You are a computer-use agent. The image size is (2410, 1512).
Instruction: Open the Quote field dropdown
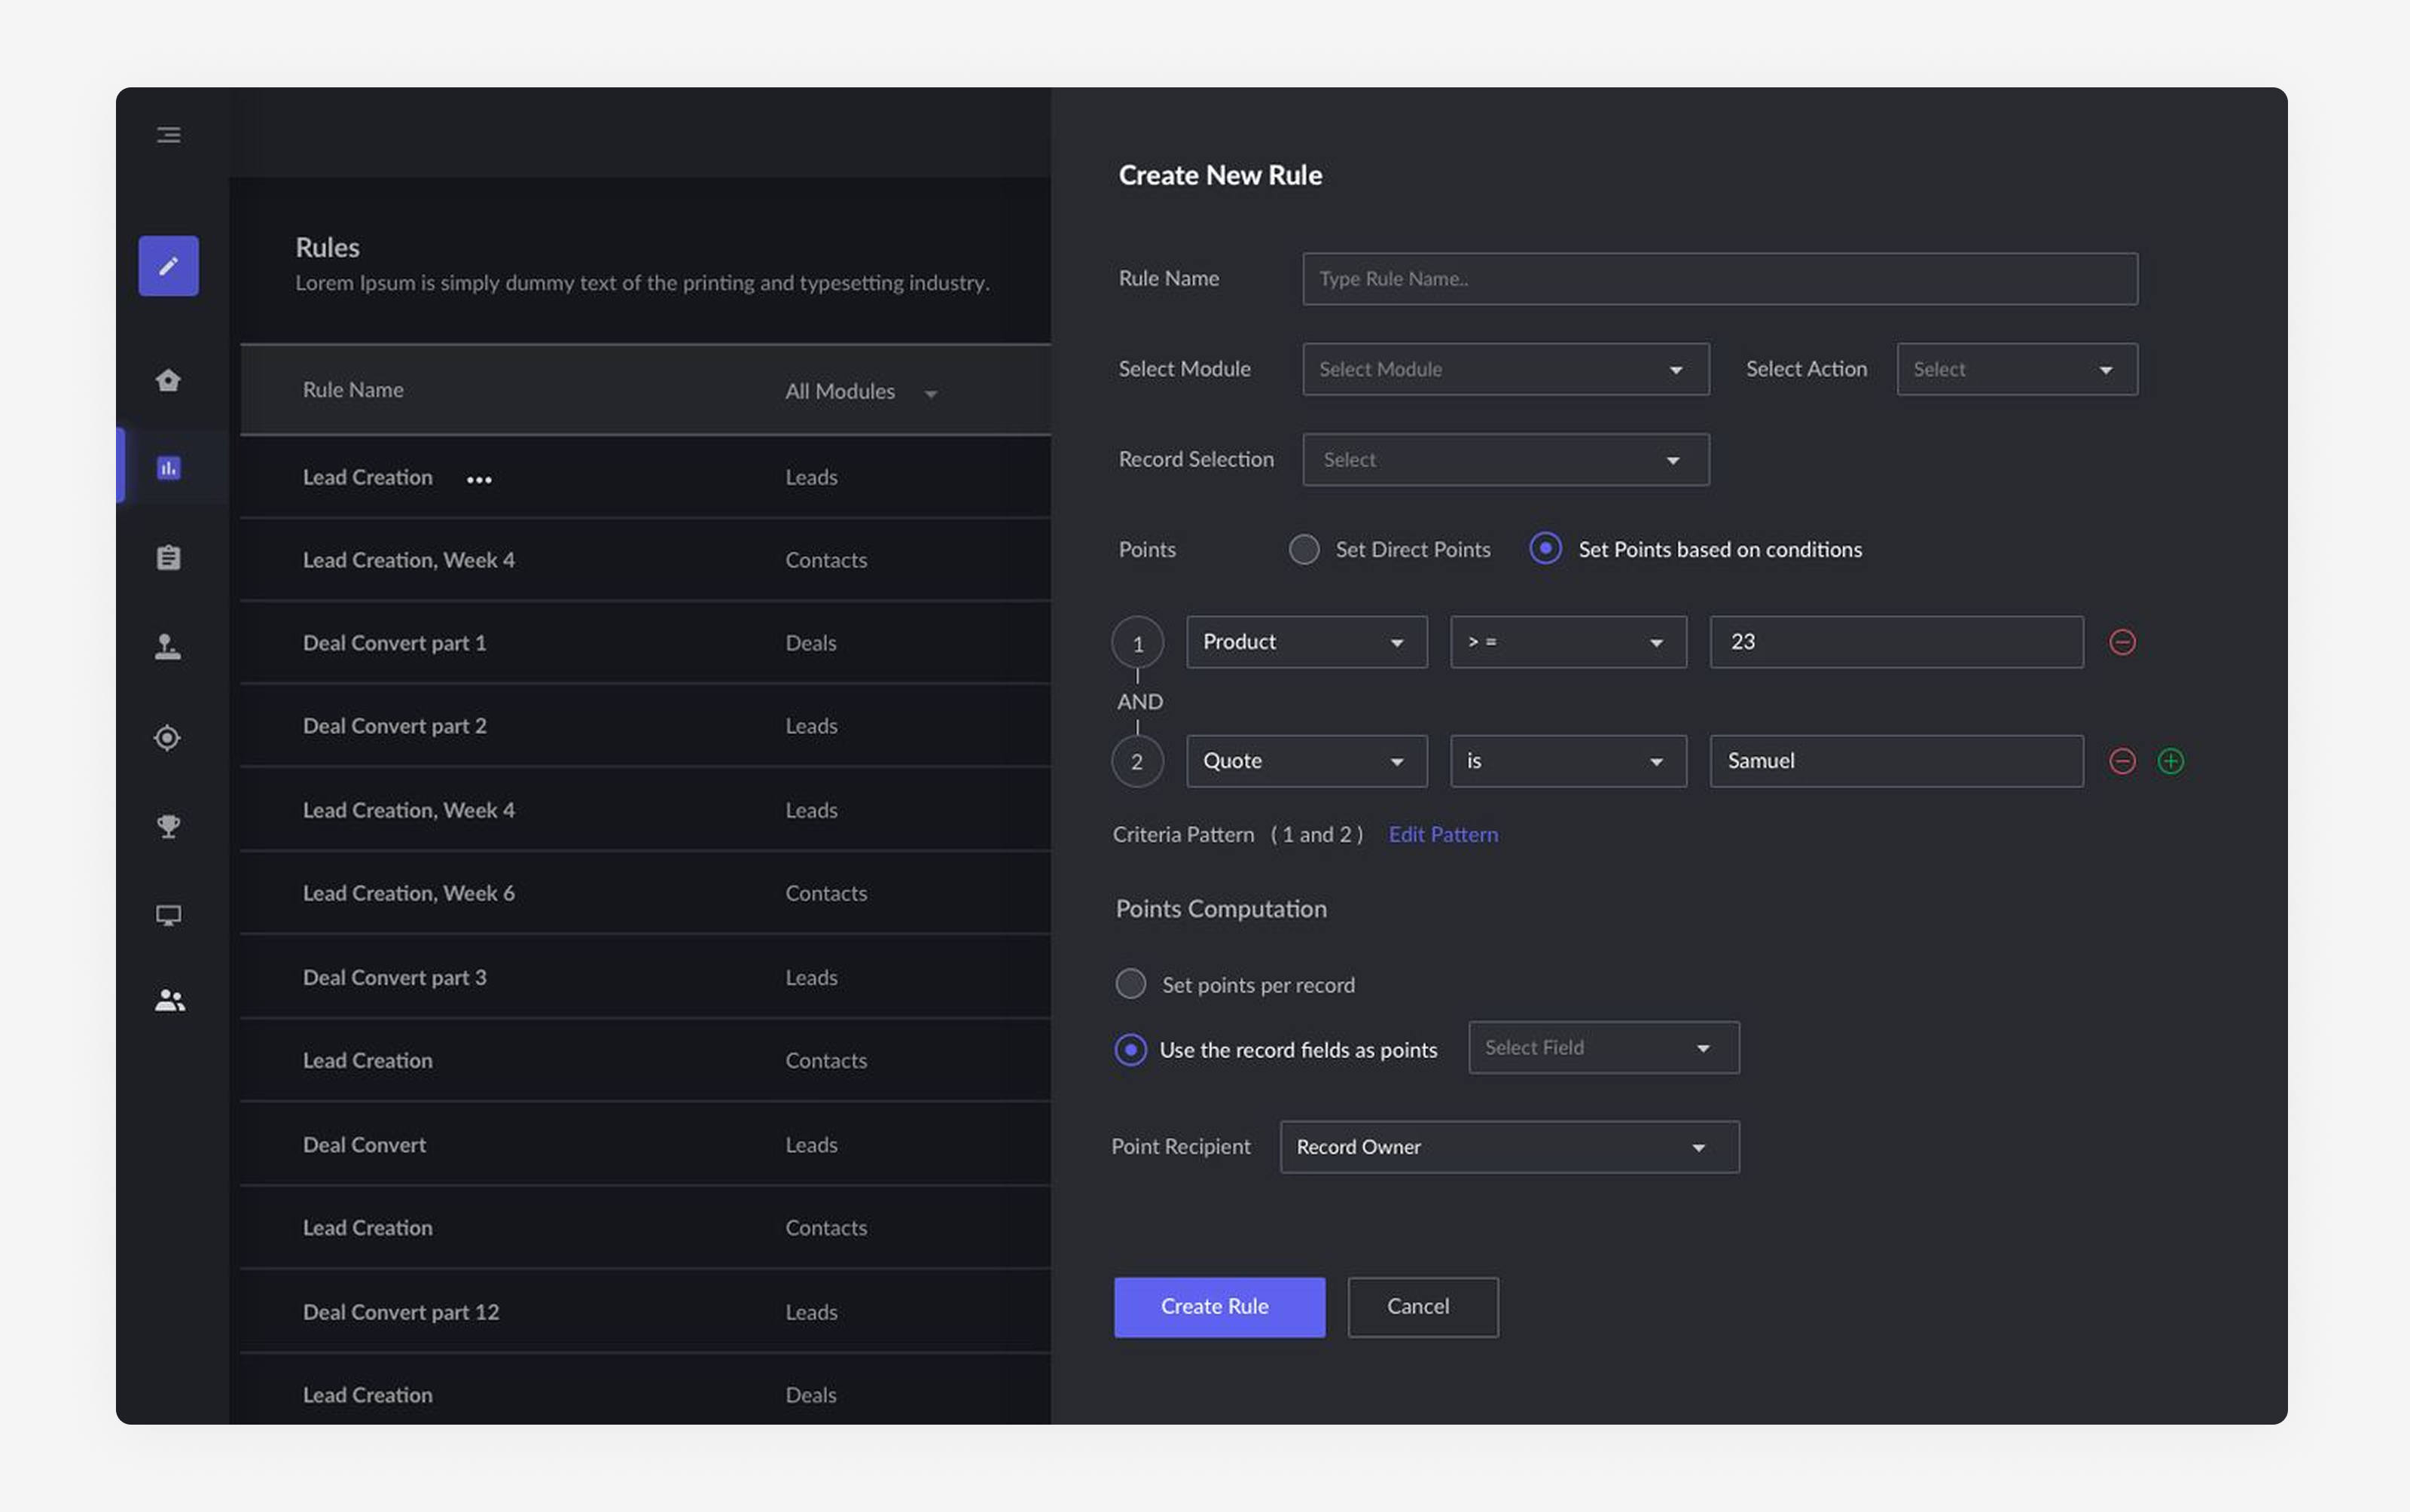pos(1306,761)
